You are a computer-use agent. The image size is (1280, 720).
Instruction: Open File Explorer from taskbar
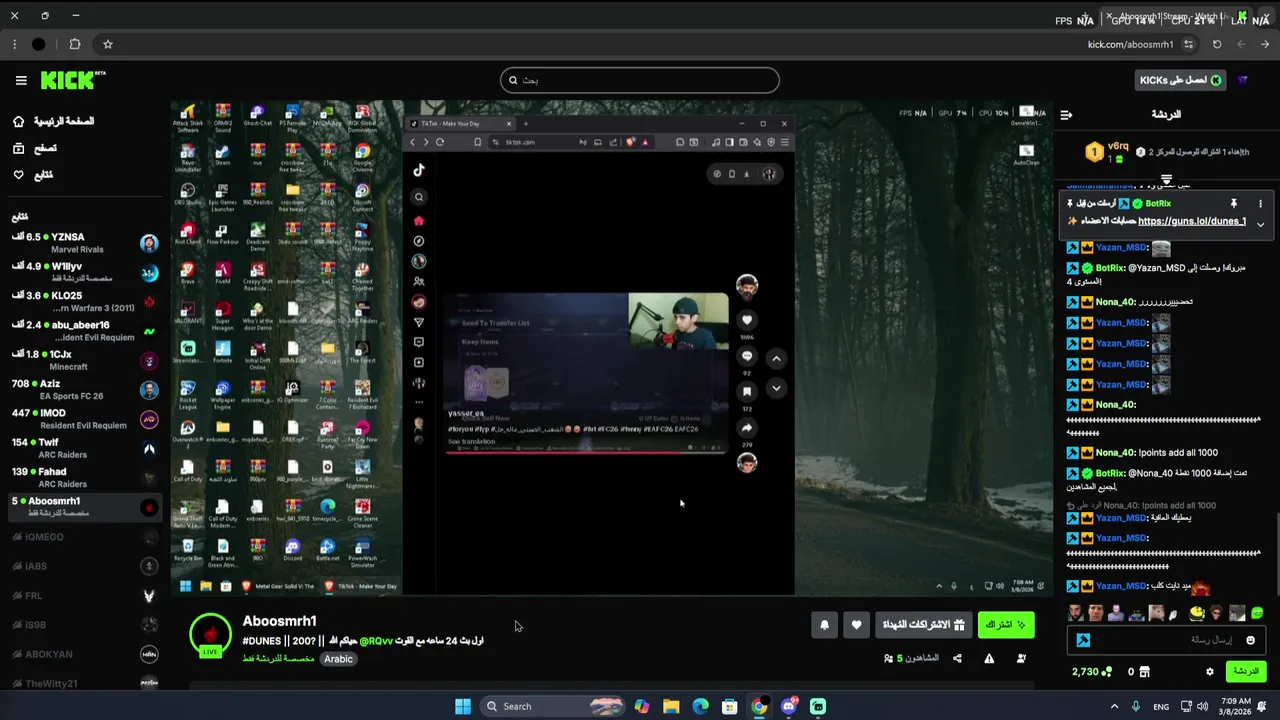pos(671,706)
